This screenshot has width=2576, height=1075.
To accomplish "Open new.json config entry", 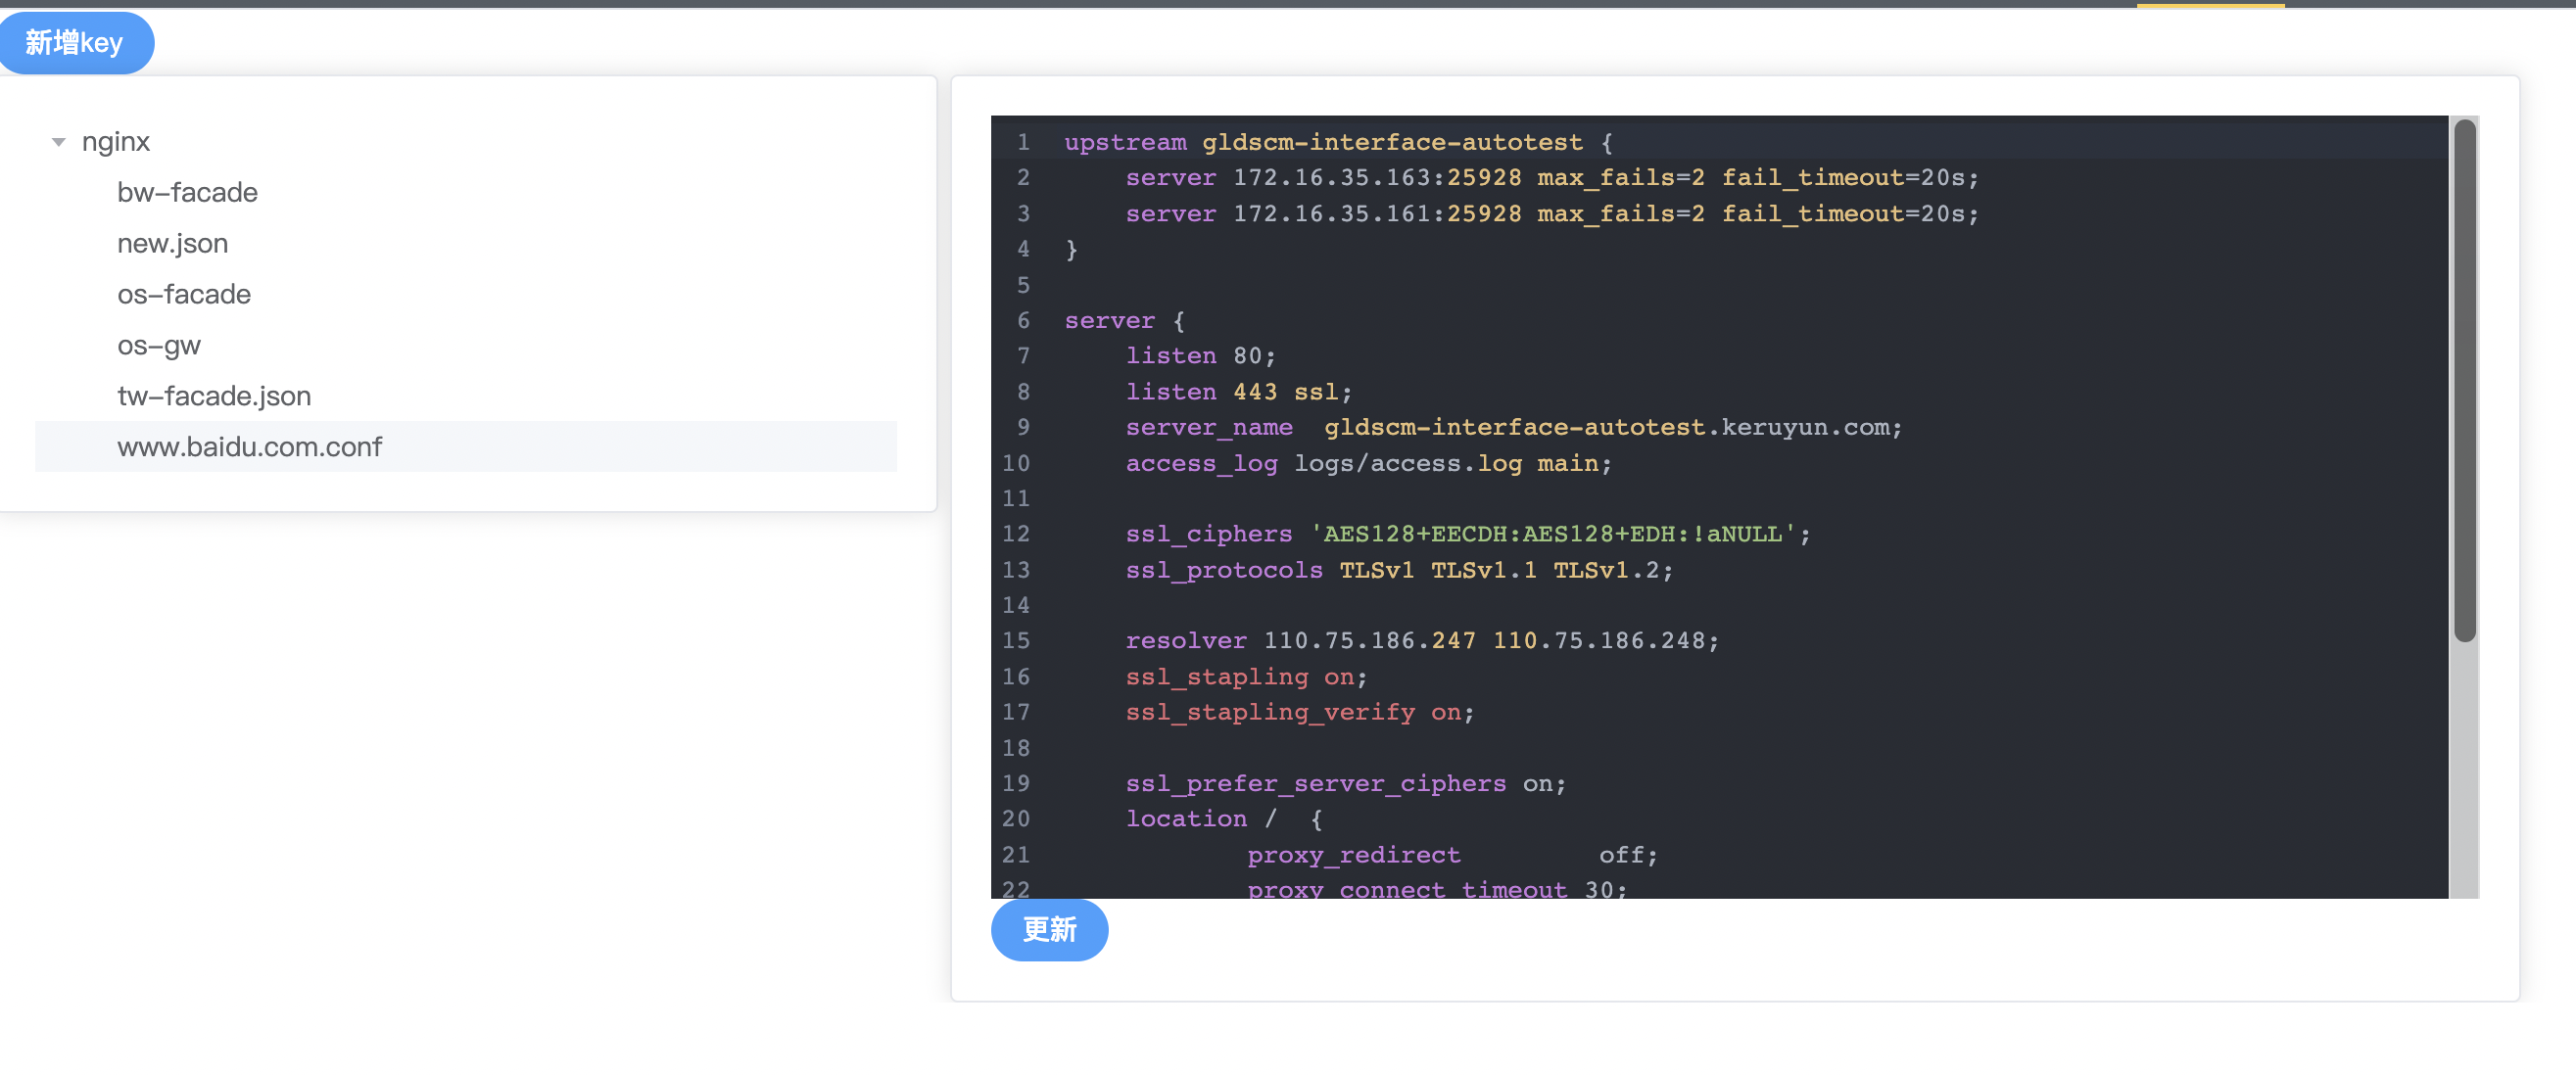I will pyautogui.click(x=172, y=243).
